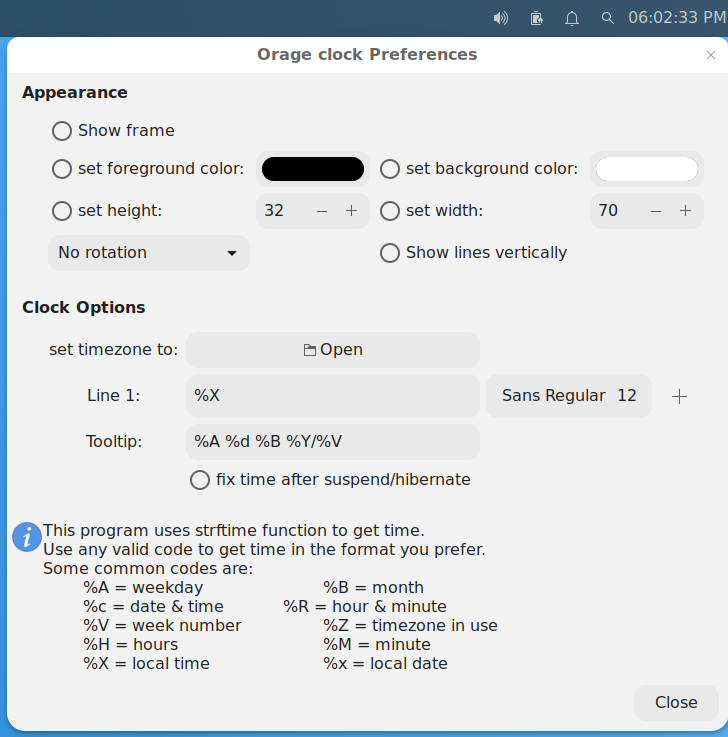Increase the width value with plus
This screenshot has height=737, width=728.
tap(686, 211)
